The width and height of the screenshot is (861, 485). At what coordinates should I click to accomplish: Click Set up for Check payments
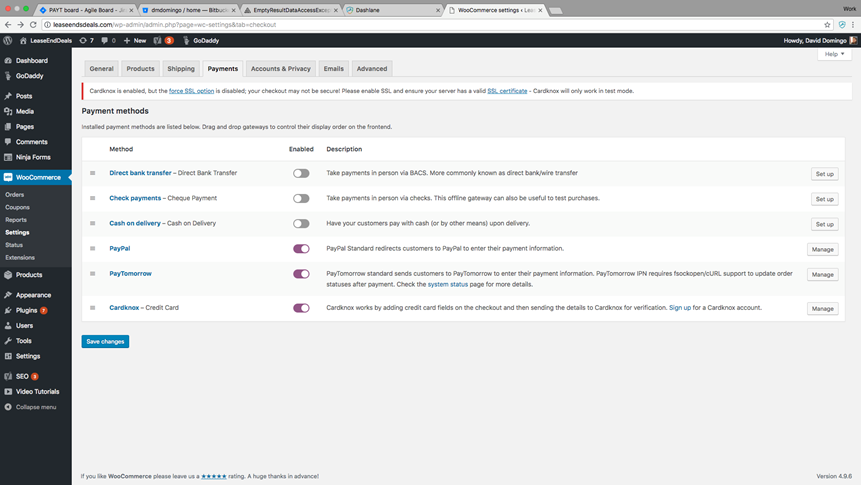click(824, 199)
